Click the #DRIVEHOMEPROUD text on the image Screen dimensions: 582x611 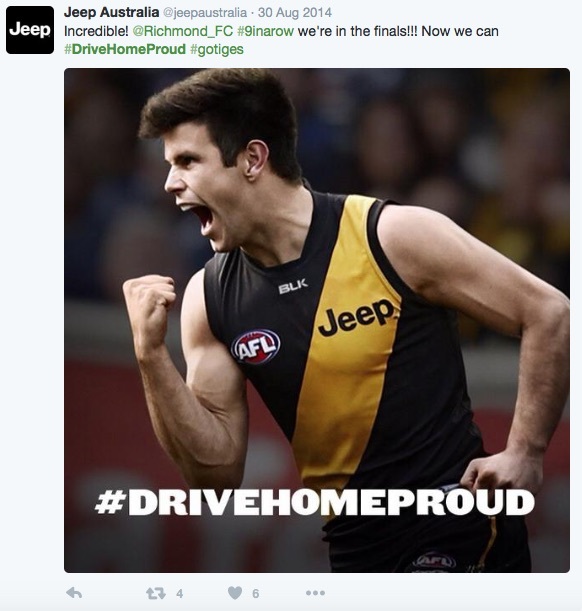pos(314,503)
